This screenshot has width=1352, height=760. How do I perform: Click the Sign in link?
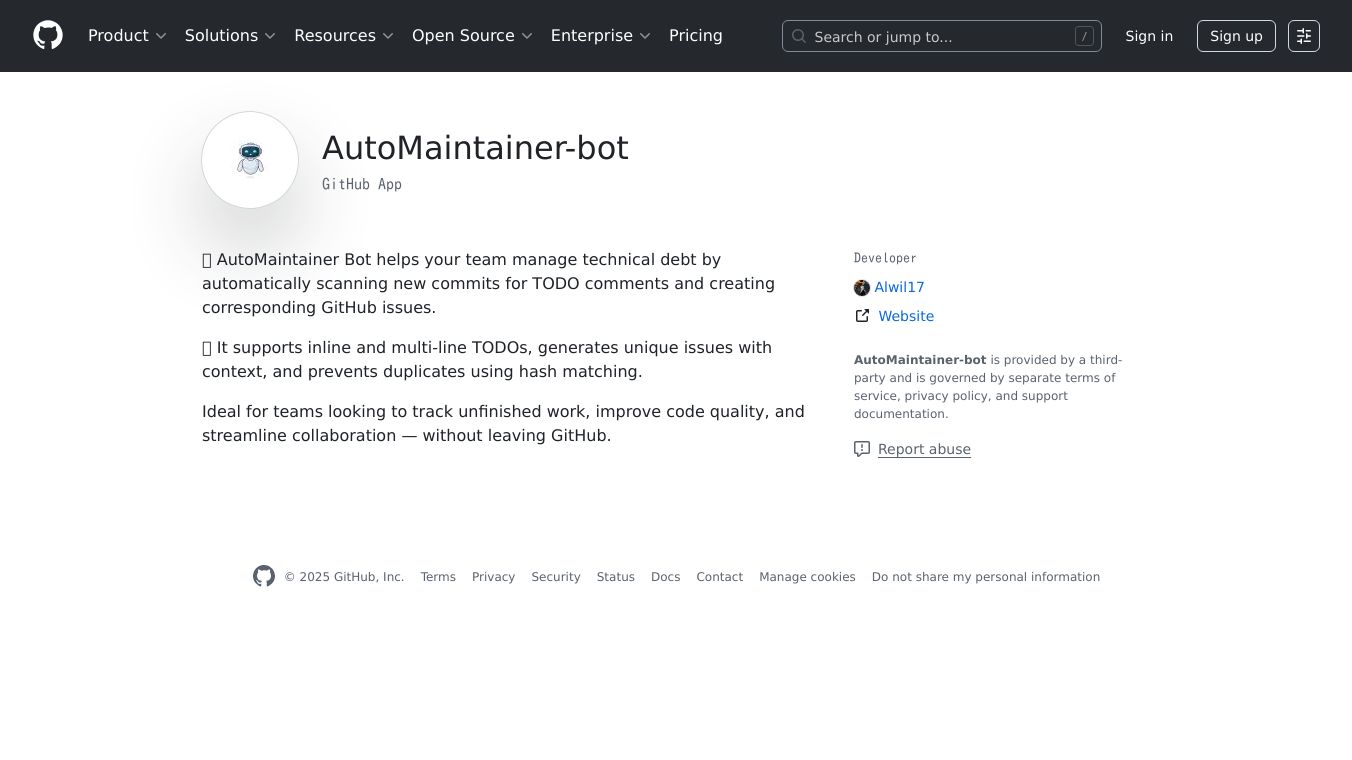click(1148, 36)
